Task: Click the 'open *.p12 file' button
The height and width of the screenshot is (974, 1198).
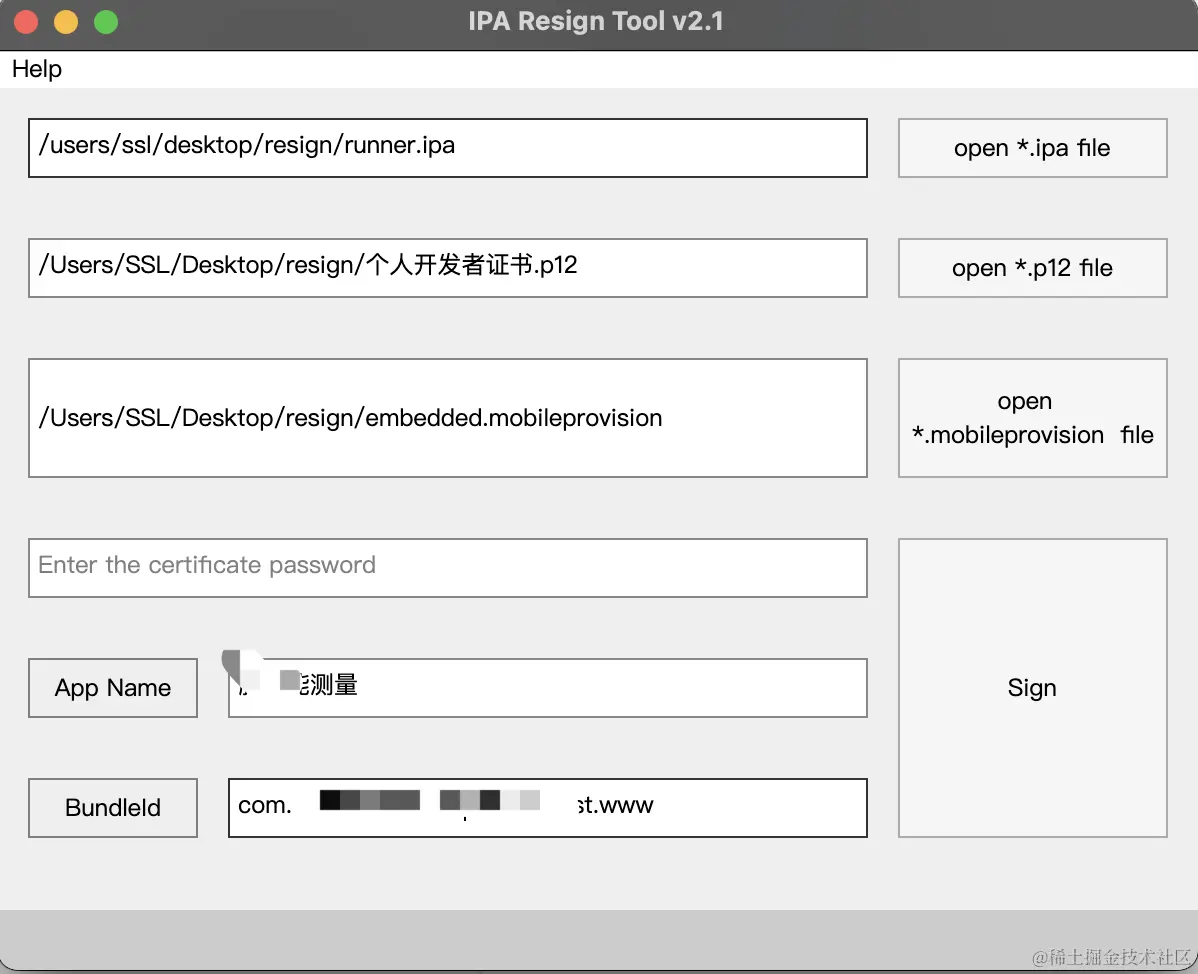Action: click(1032, 268)
